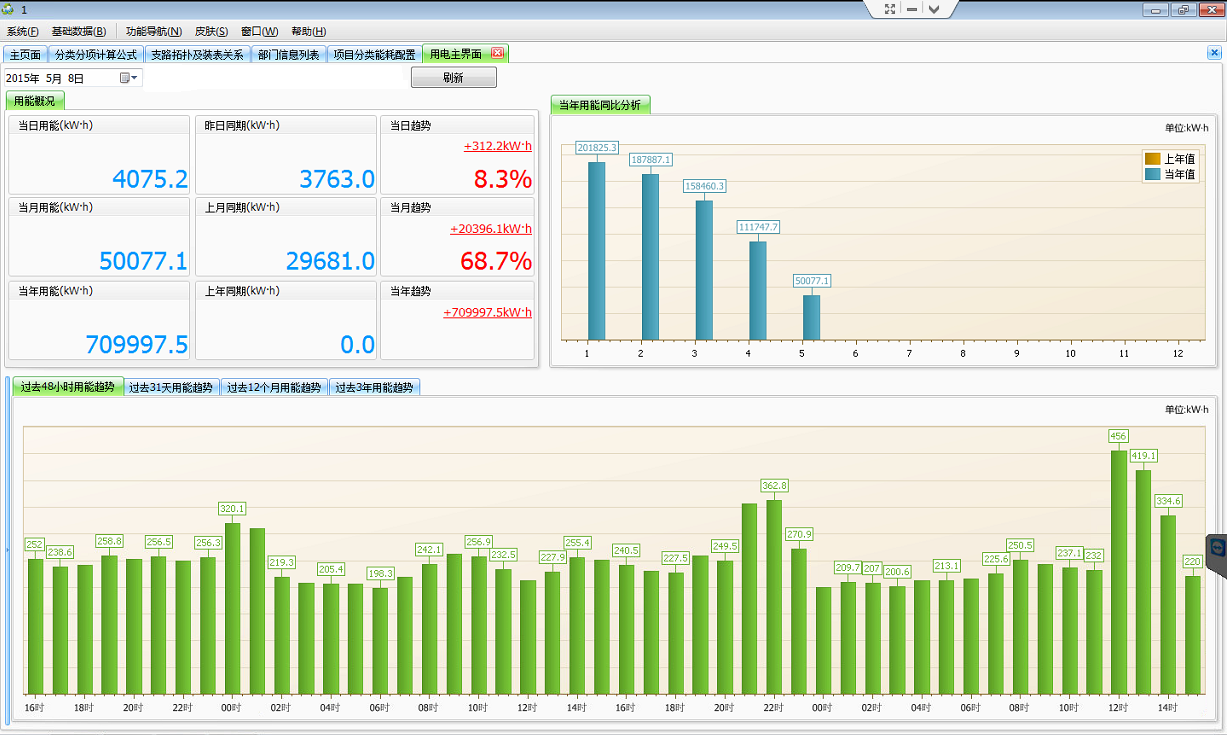Expand the 功能导航(N) menu
1227x735 pixels.
tap(154, 32)
